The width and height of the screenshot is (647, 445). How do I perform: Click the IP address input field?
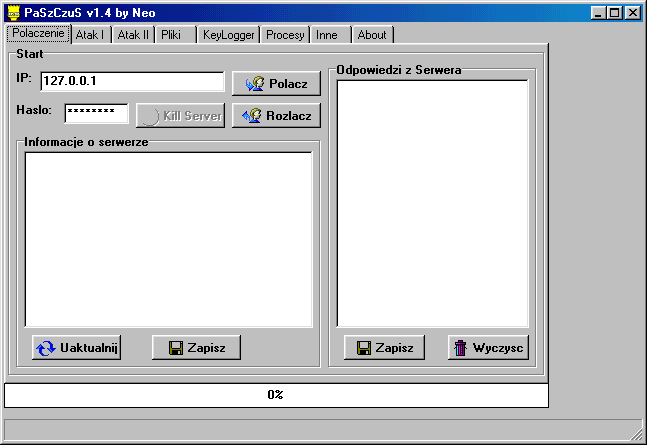[132, 81]
